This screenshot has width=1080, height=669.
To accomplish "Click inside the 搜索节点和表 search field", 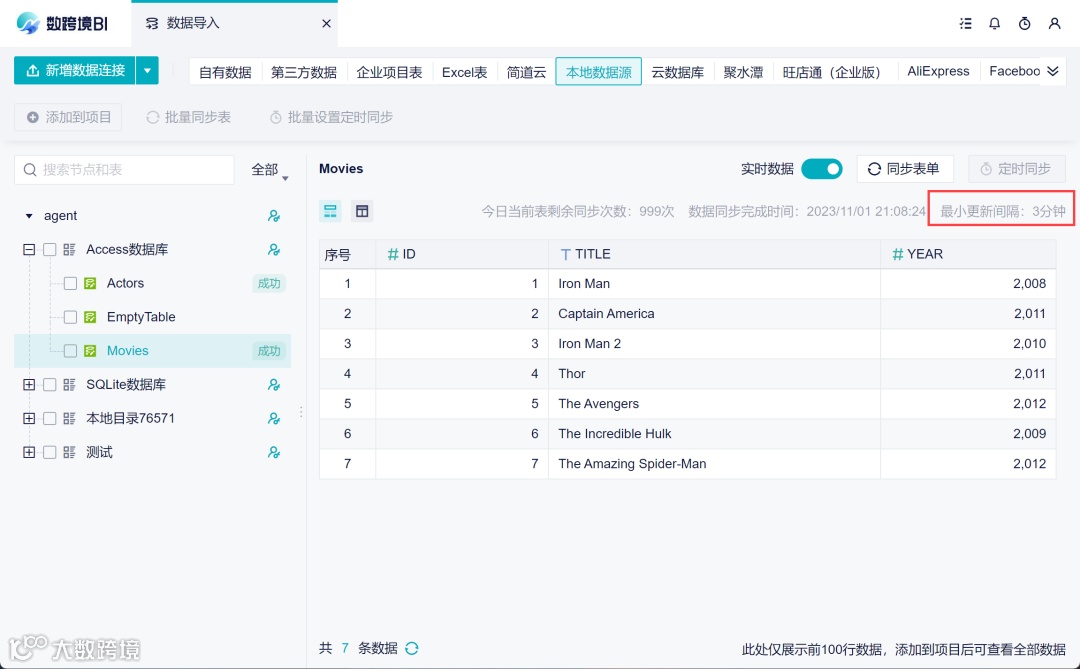I will click(124, 170).
